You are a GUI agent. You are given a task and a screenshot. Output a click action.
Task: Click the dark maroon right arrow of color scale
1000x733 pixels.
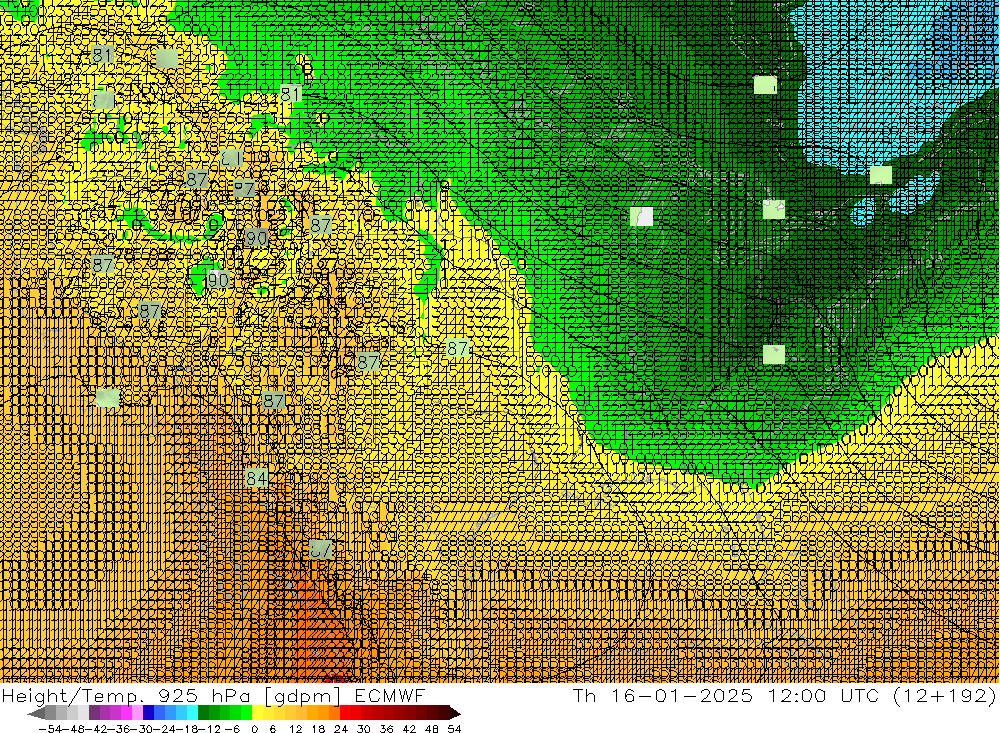[453, 713]
